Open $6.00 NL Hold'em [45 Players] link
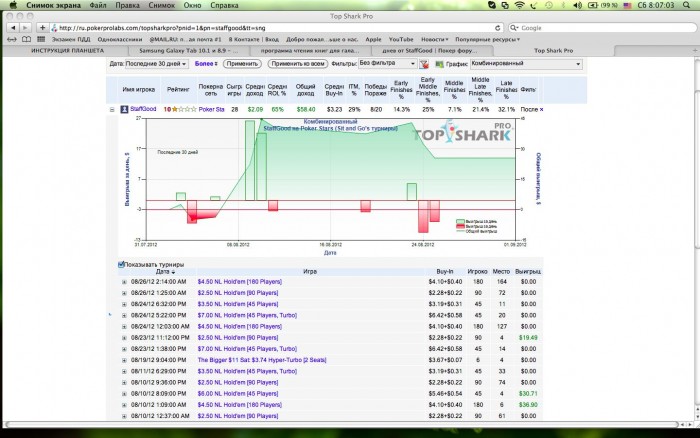700x438 pixels. click(x=238, y=393)
